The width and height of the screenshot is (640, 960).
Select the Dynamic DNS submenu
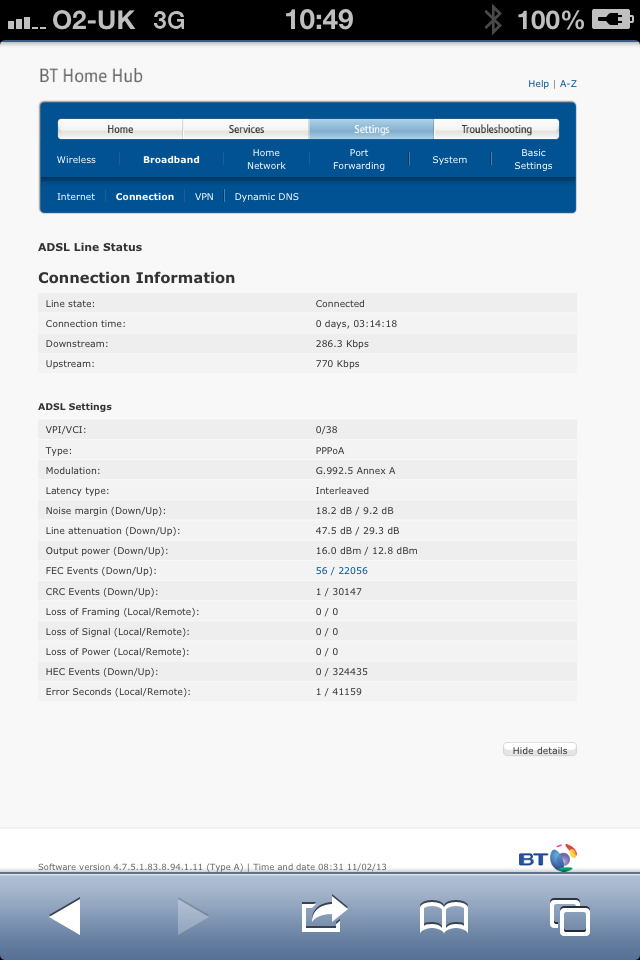(266, 197)
